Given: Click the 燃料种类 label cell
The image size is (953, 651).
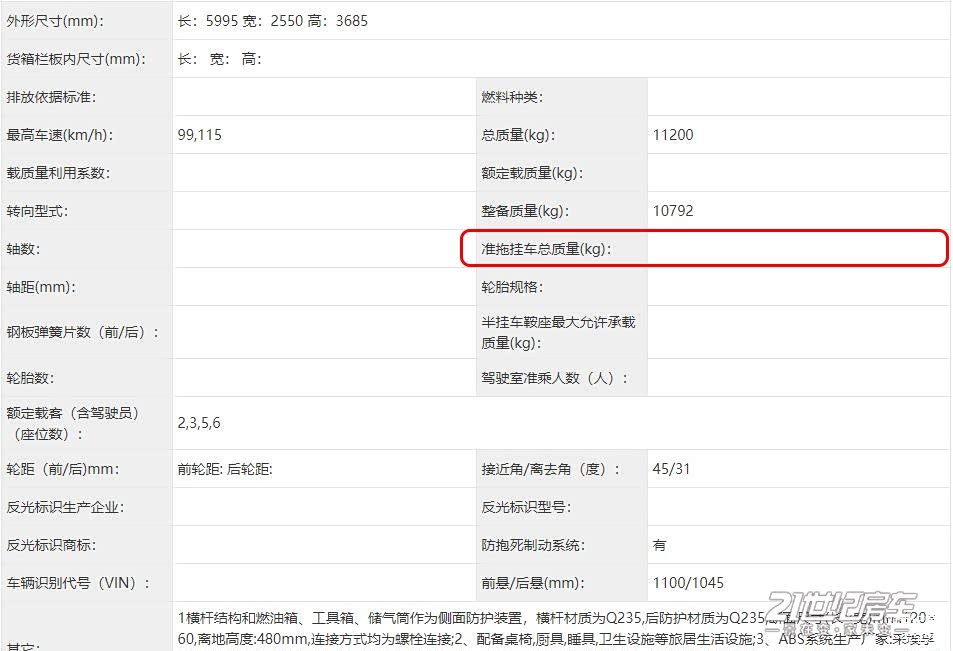Looking at the screenshot, I should (x=512, y=97).
